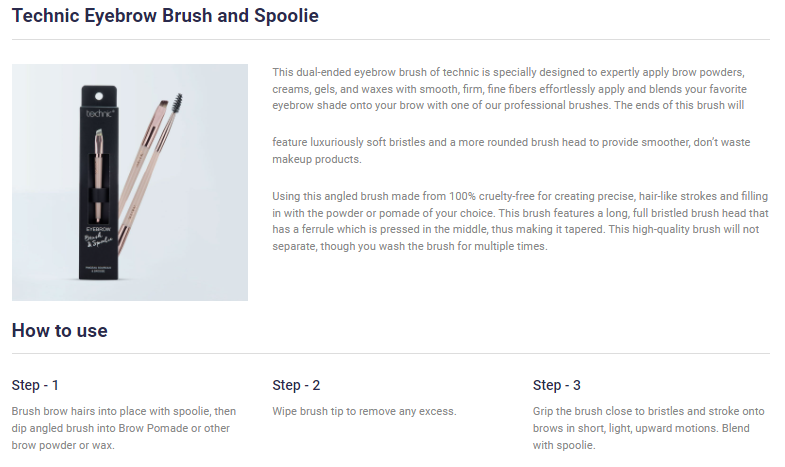Click the spoolie brush head in product photo
This screenshot has width=785, height=467.
(177, 103)
